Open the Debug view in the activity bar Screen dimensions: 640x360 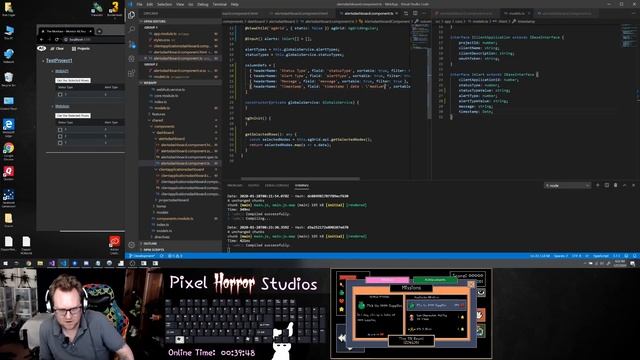(131, 59)
